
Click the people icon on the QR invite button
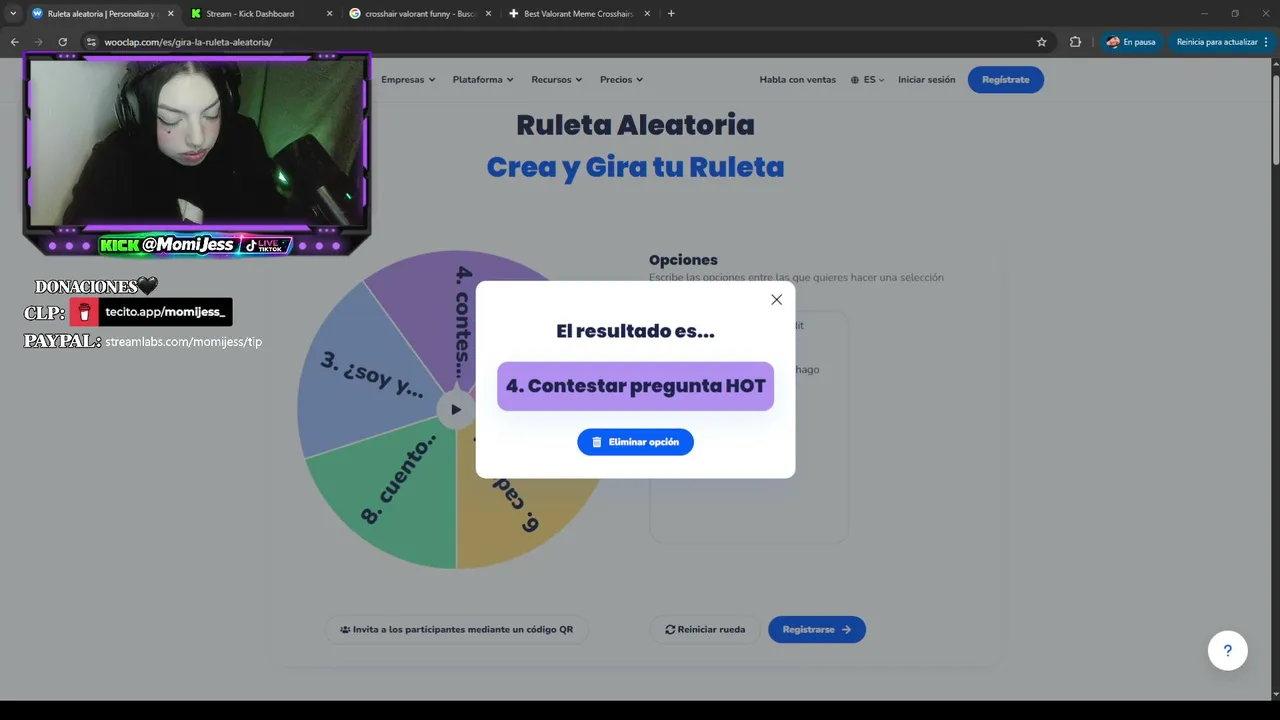pos(345,630)
